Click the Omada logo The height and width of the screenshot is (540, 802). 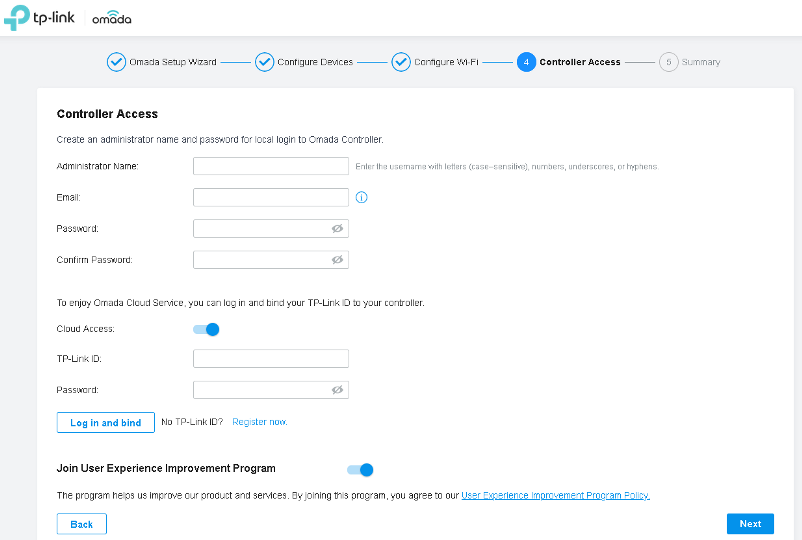pos(112,18)
